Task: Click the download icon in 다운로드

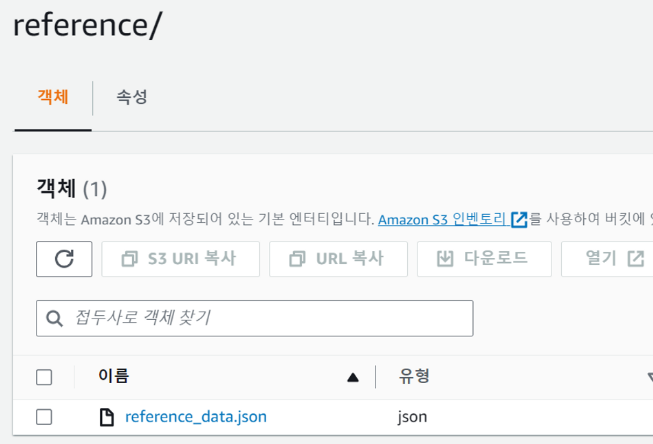Action: tap(445, 259)
